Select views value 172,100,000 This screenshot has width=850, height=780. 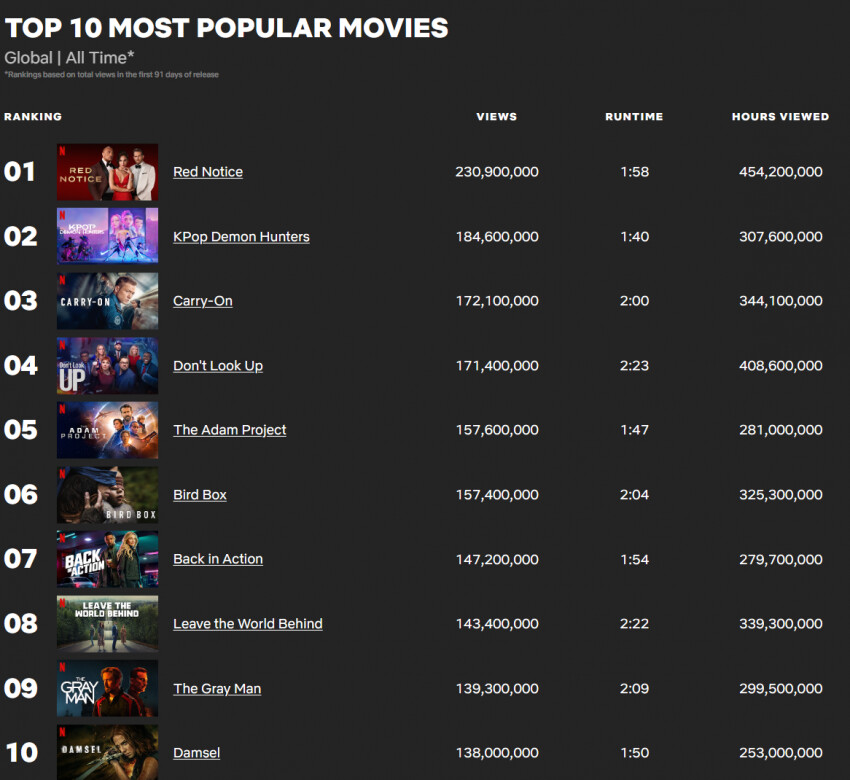[x=497, y=301]
